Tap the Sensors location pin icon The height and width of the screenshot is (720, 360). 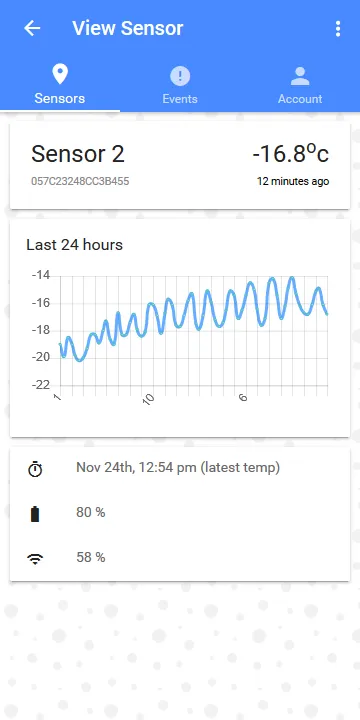(x=60, y=74)
